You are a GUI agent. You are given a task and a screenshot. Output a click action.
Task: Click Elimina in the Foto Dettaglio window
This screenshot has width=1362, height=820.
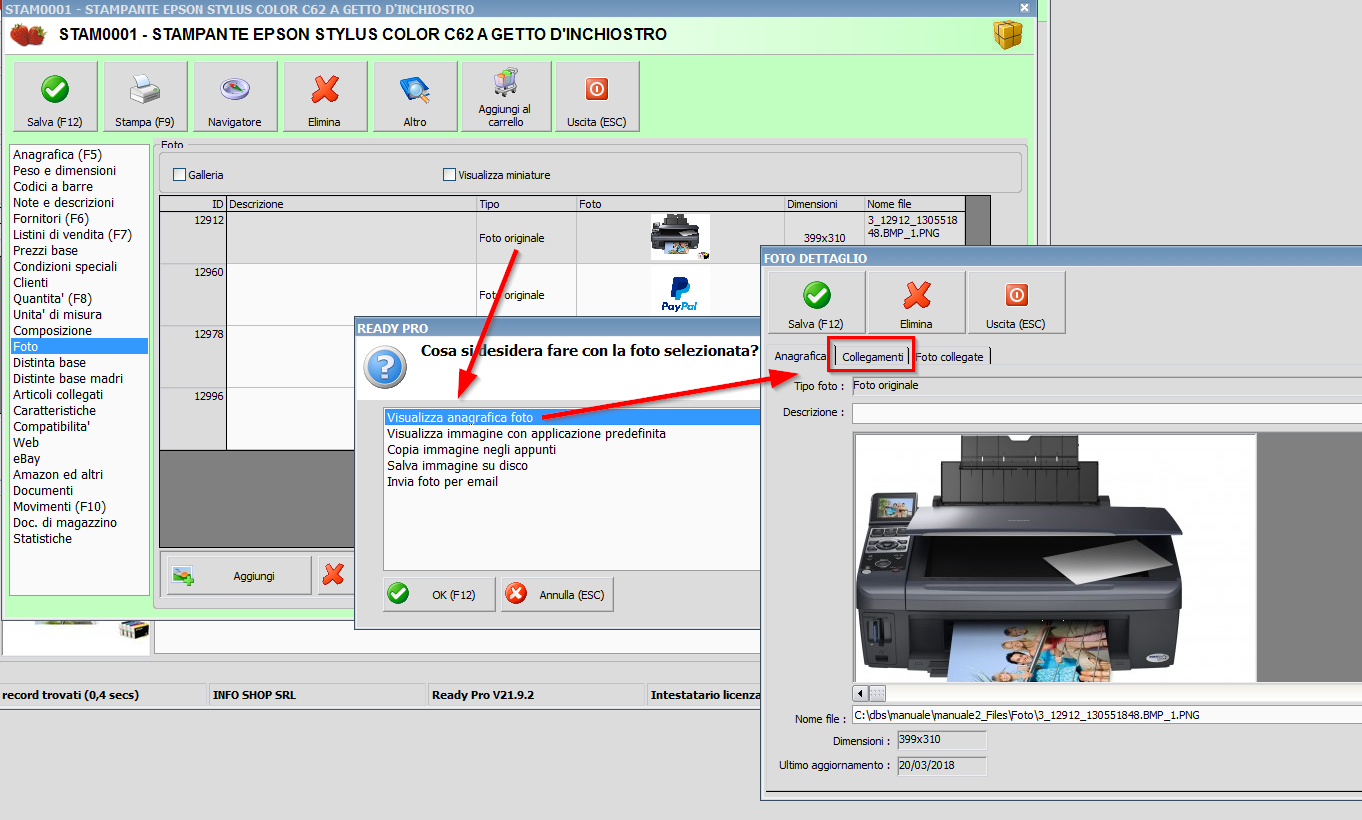click(x=916, y=302)
